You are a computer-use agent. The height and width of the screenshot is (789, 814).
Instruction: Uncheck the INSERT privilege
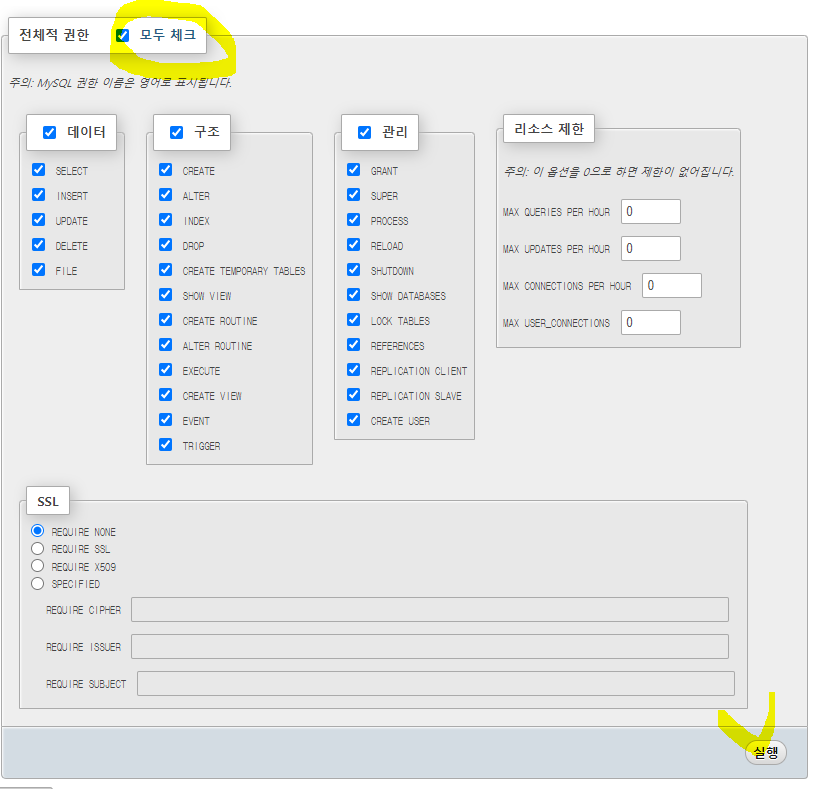38,194
